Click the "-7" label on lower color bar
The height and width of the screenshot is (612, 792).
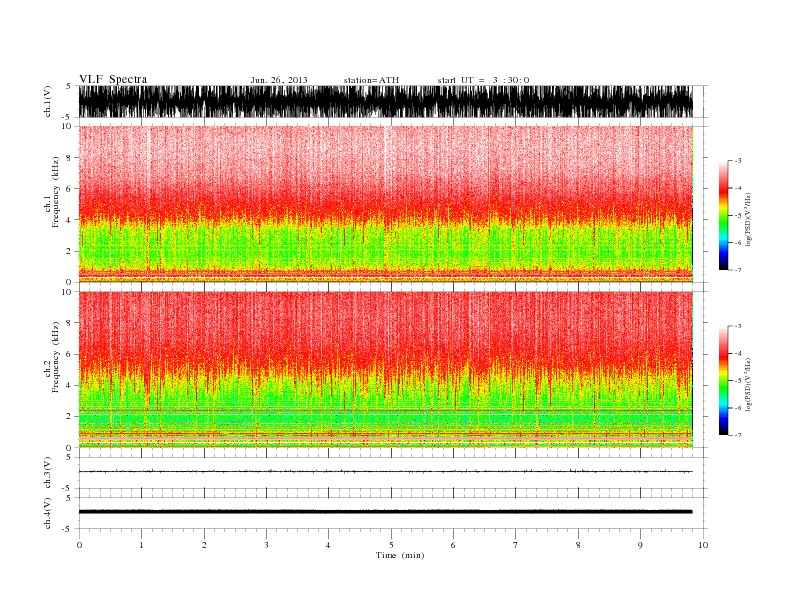tap(738, 435)
